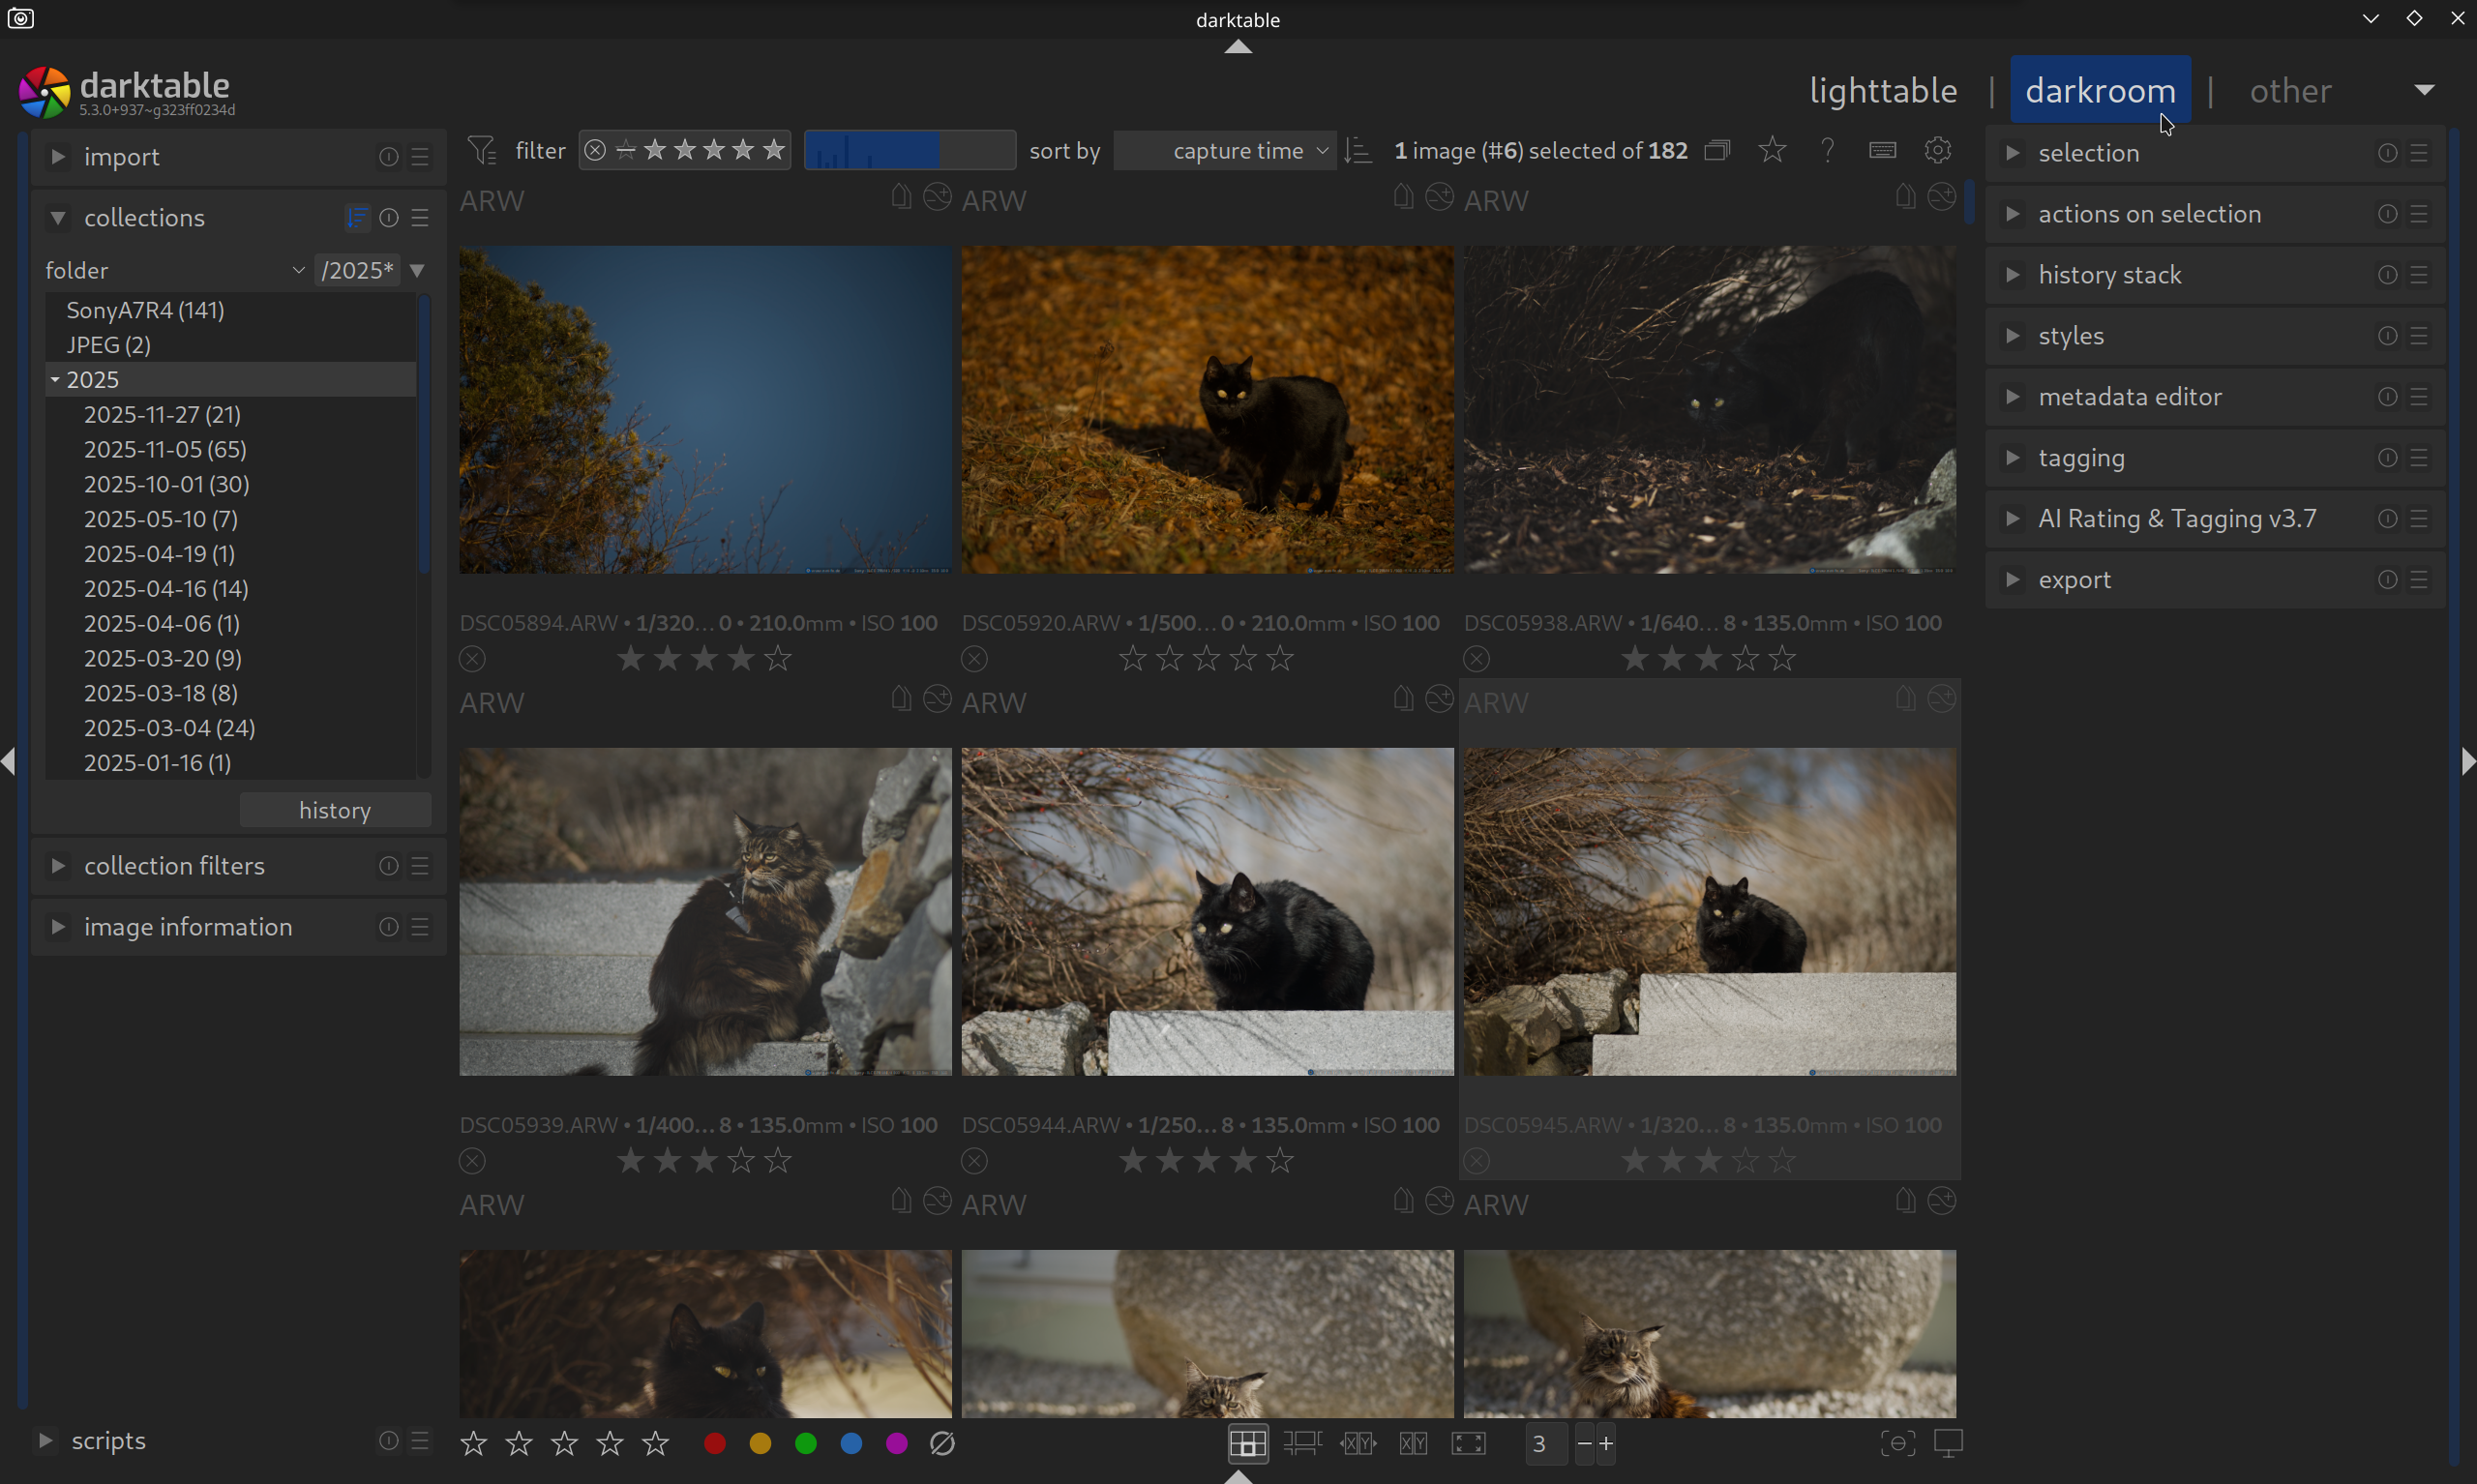This screenshot has width=2477, height=1484.
Task: Click the grouping toggle icon in header
Action: [1717, 150]
